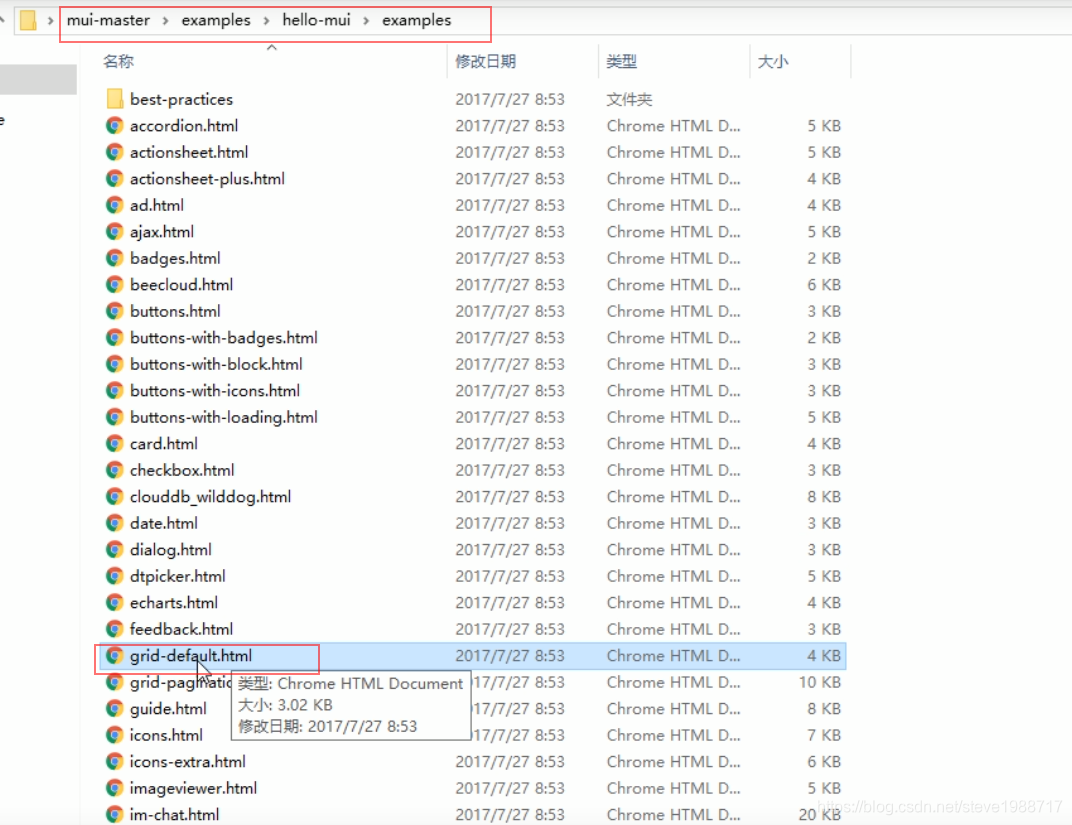
Task: Click the Chrome icon of ad.html
Action: [x=115, y=205]
